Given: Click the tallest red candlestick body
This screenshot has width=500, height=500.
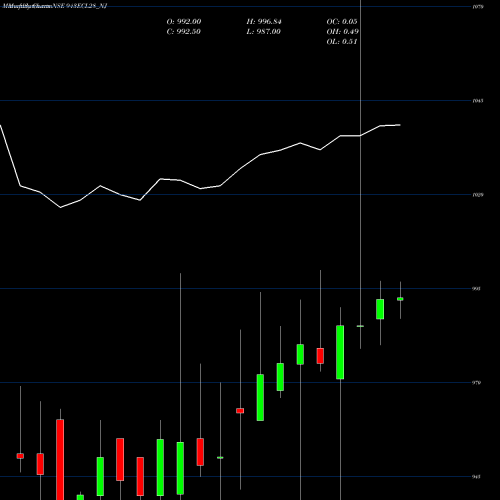Looking at the screenshot, I should (60, 460).
